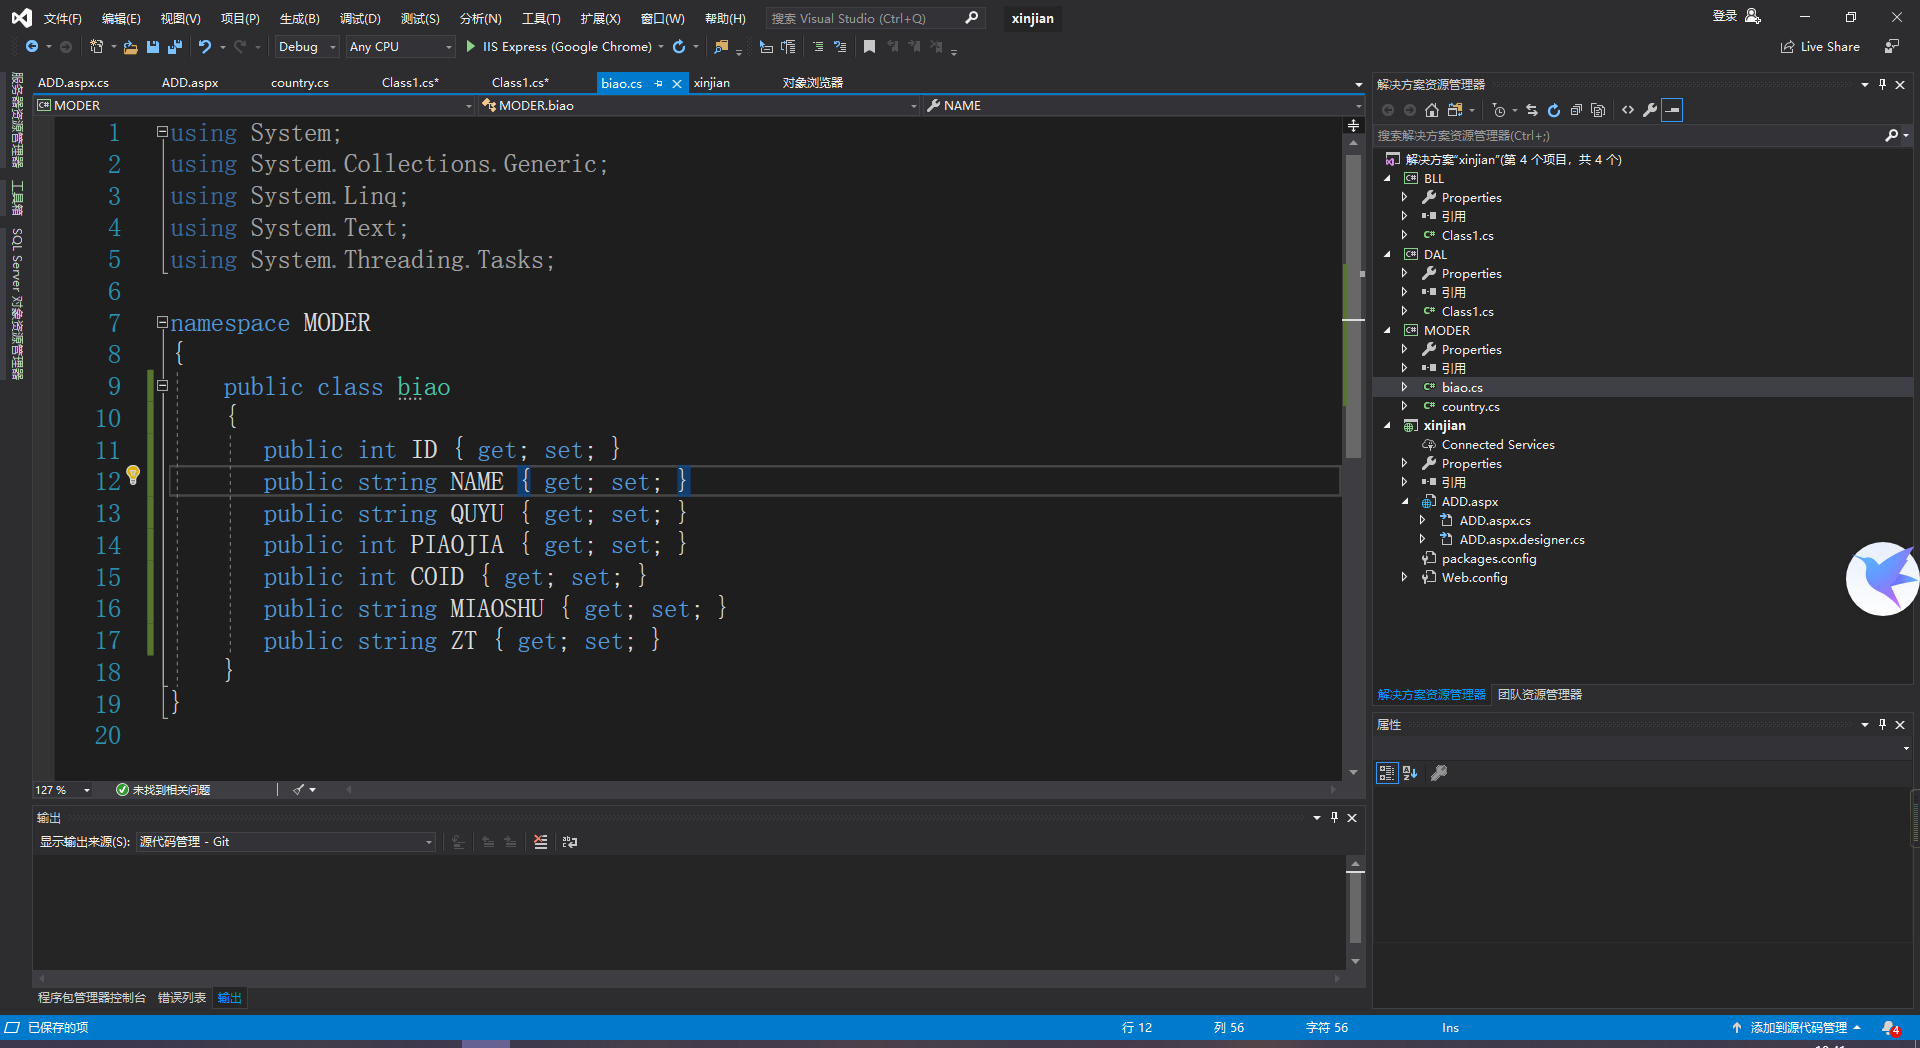The image size is (1920, 1048).
Task: Toggle categorized view in the Properties panel
Action: 1387,772
